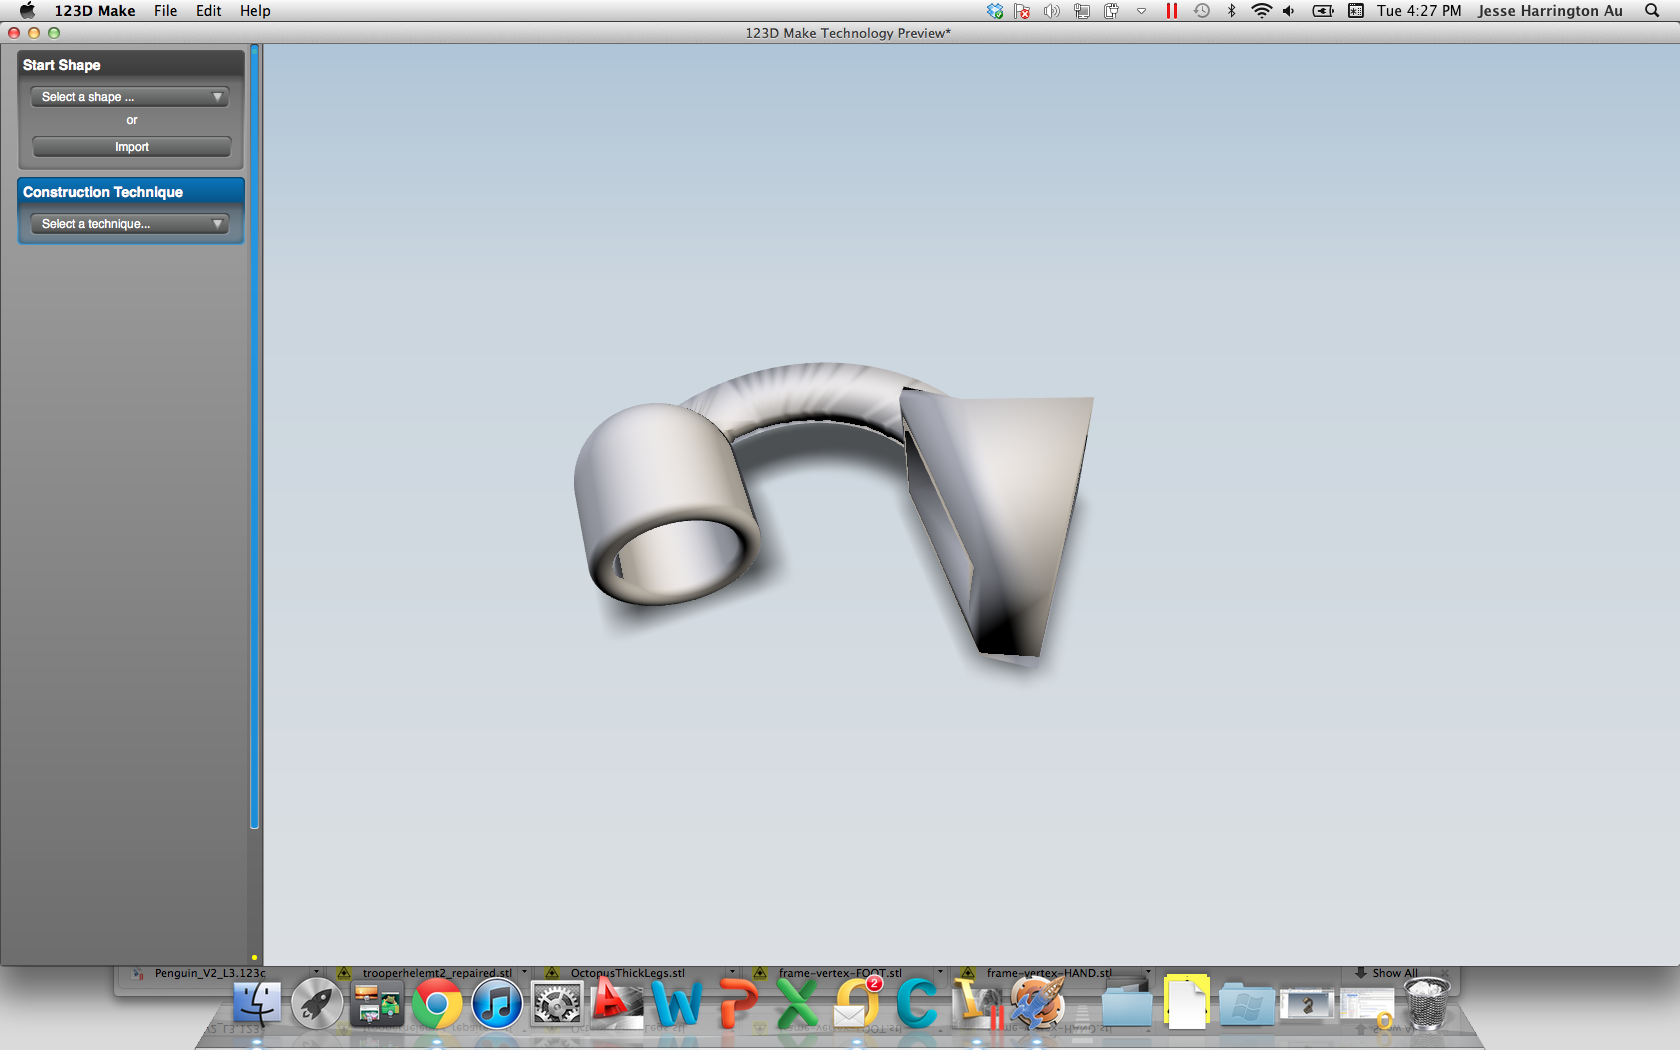1680x1050 pixels.
Task: Open Microsoft Excel from the dock
Action: (x=797, y=1004)
